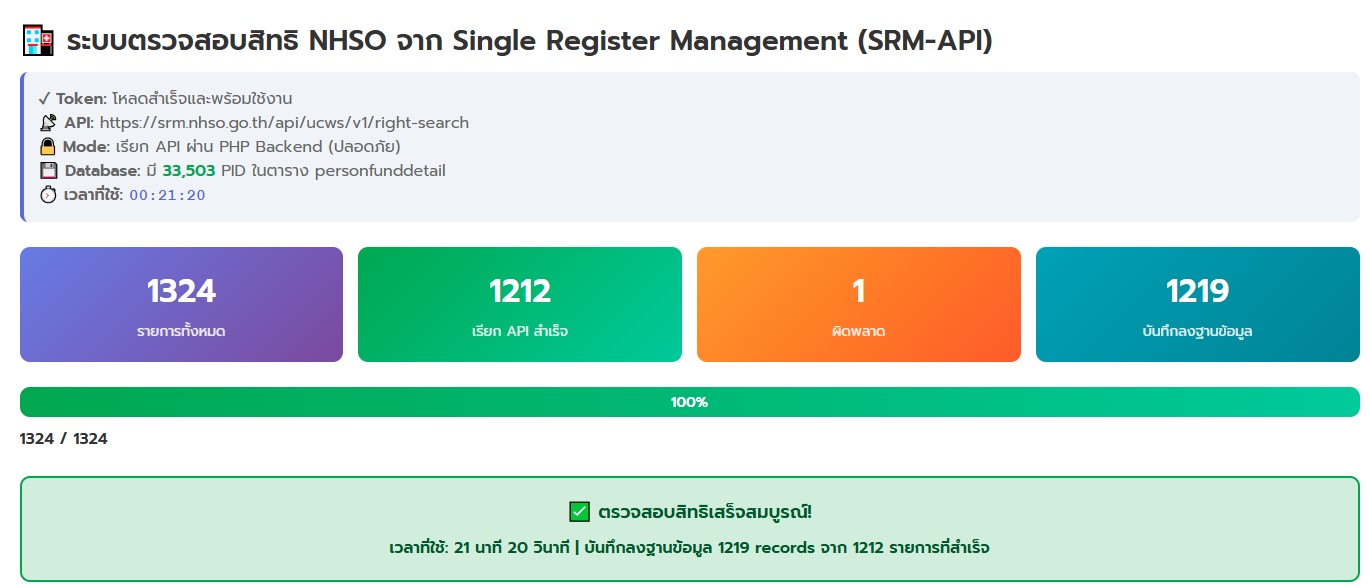The width and height of the screenshot is (1370, 587).
Task: Click the green checkmark icon in completion banner
Action: pos(579,512)
